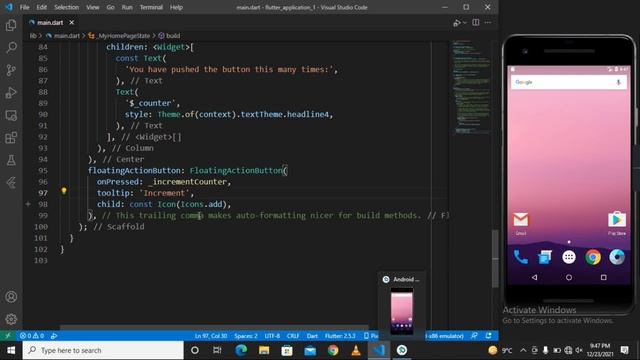Click the feedback icon in status bar
640x360 pixels.
[474, 336]
